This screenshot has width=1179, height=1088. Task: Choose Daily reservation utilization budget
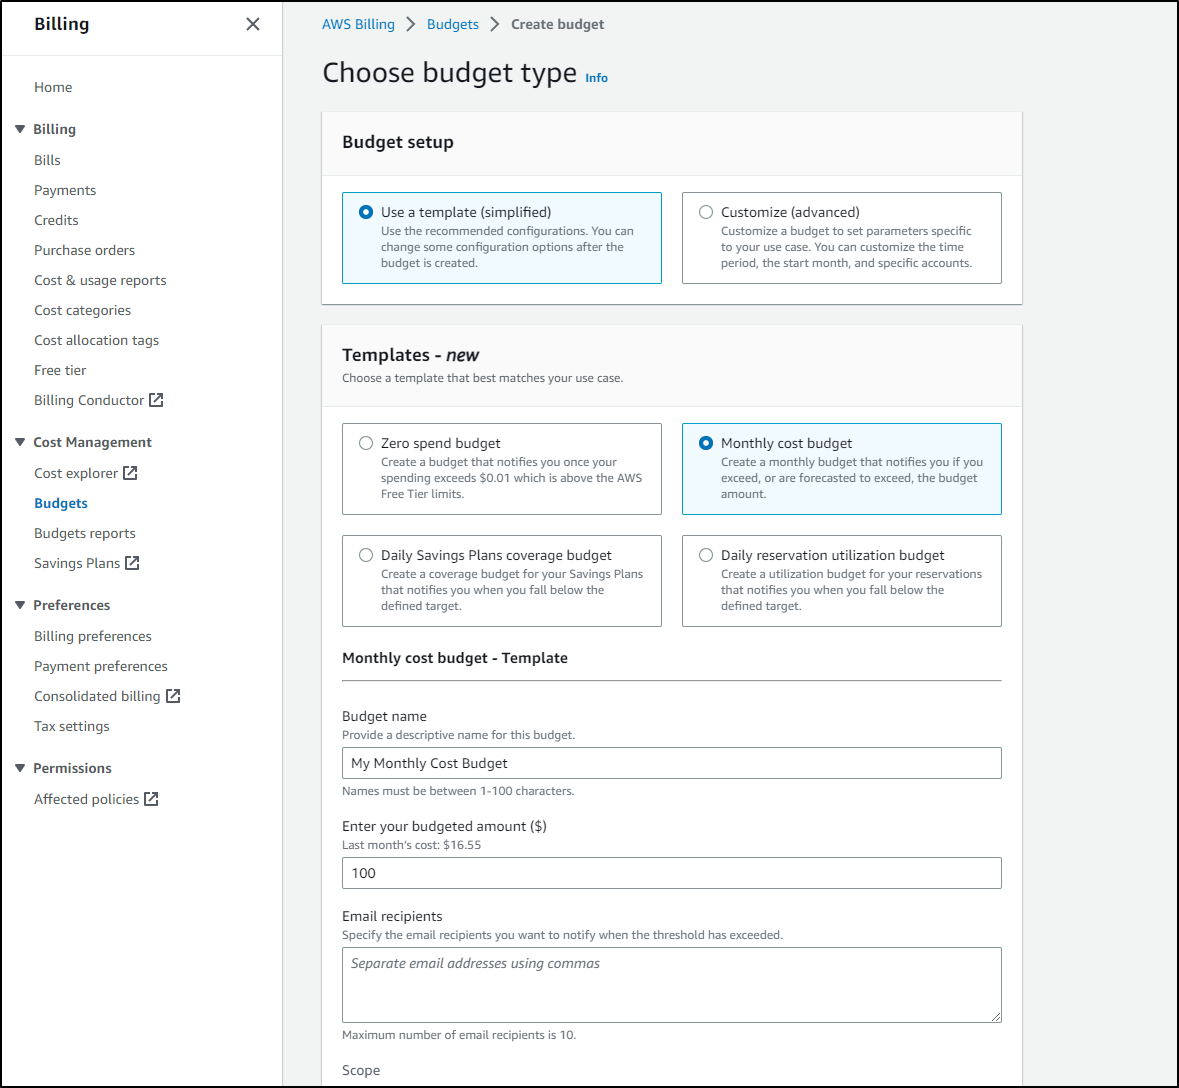(706, 555)
